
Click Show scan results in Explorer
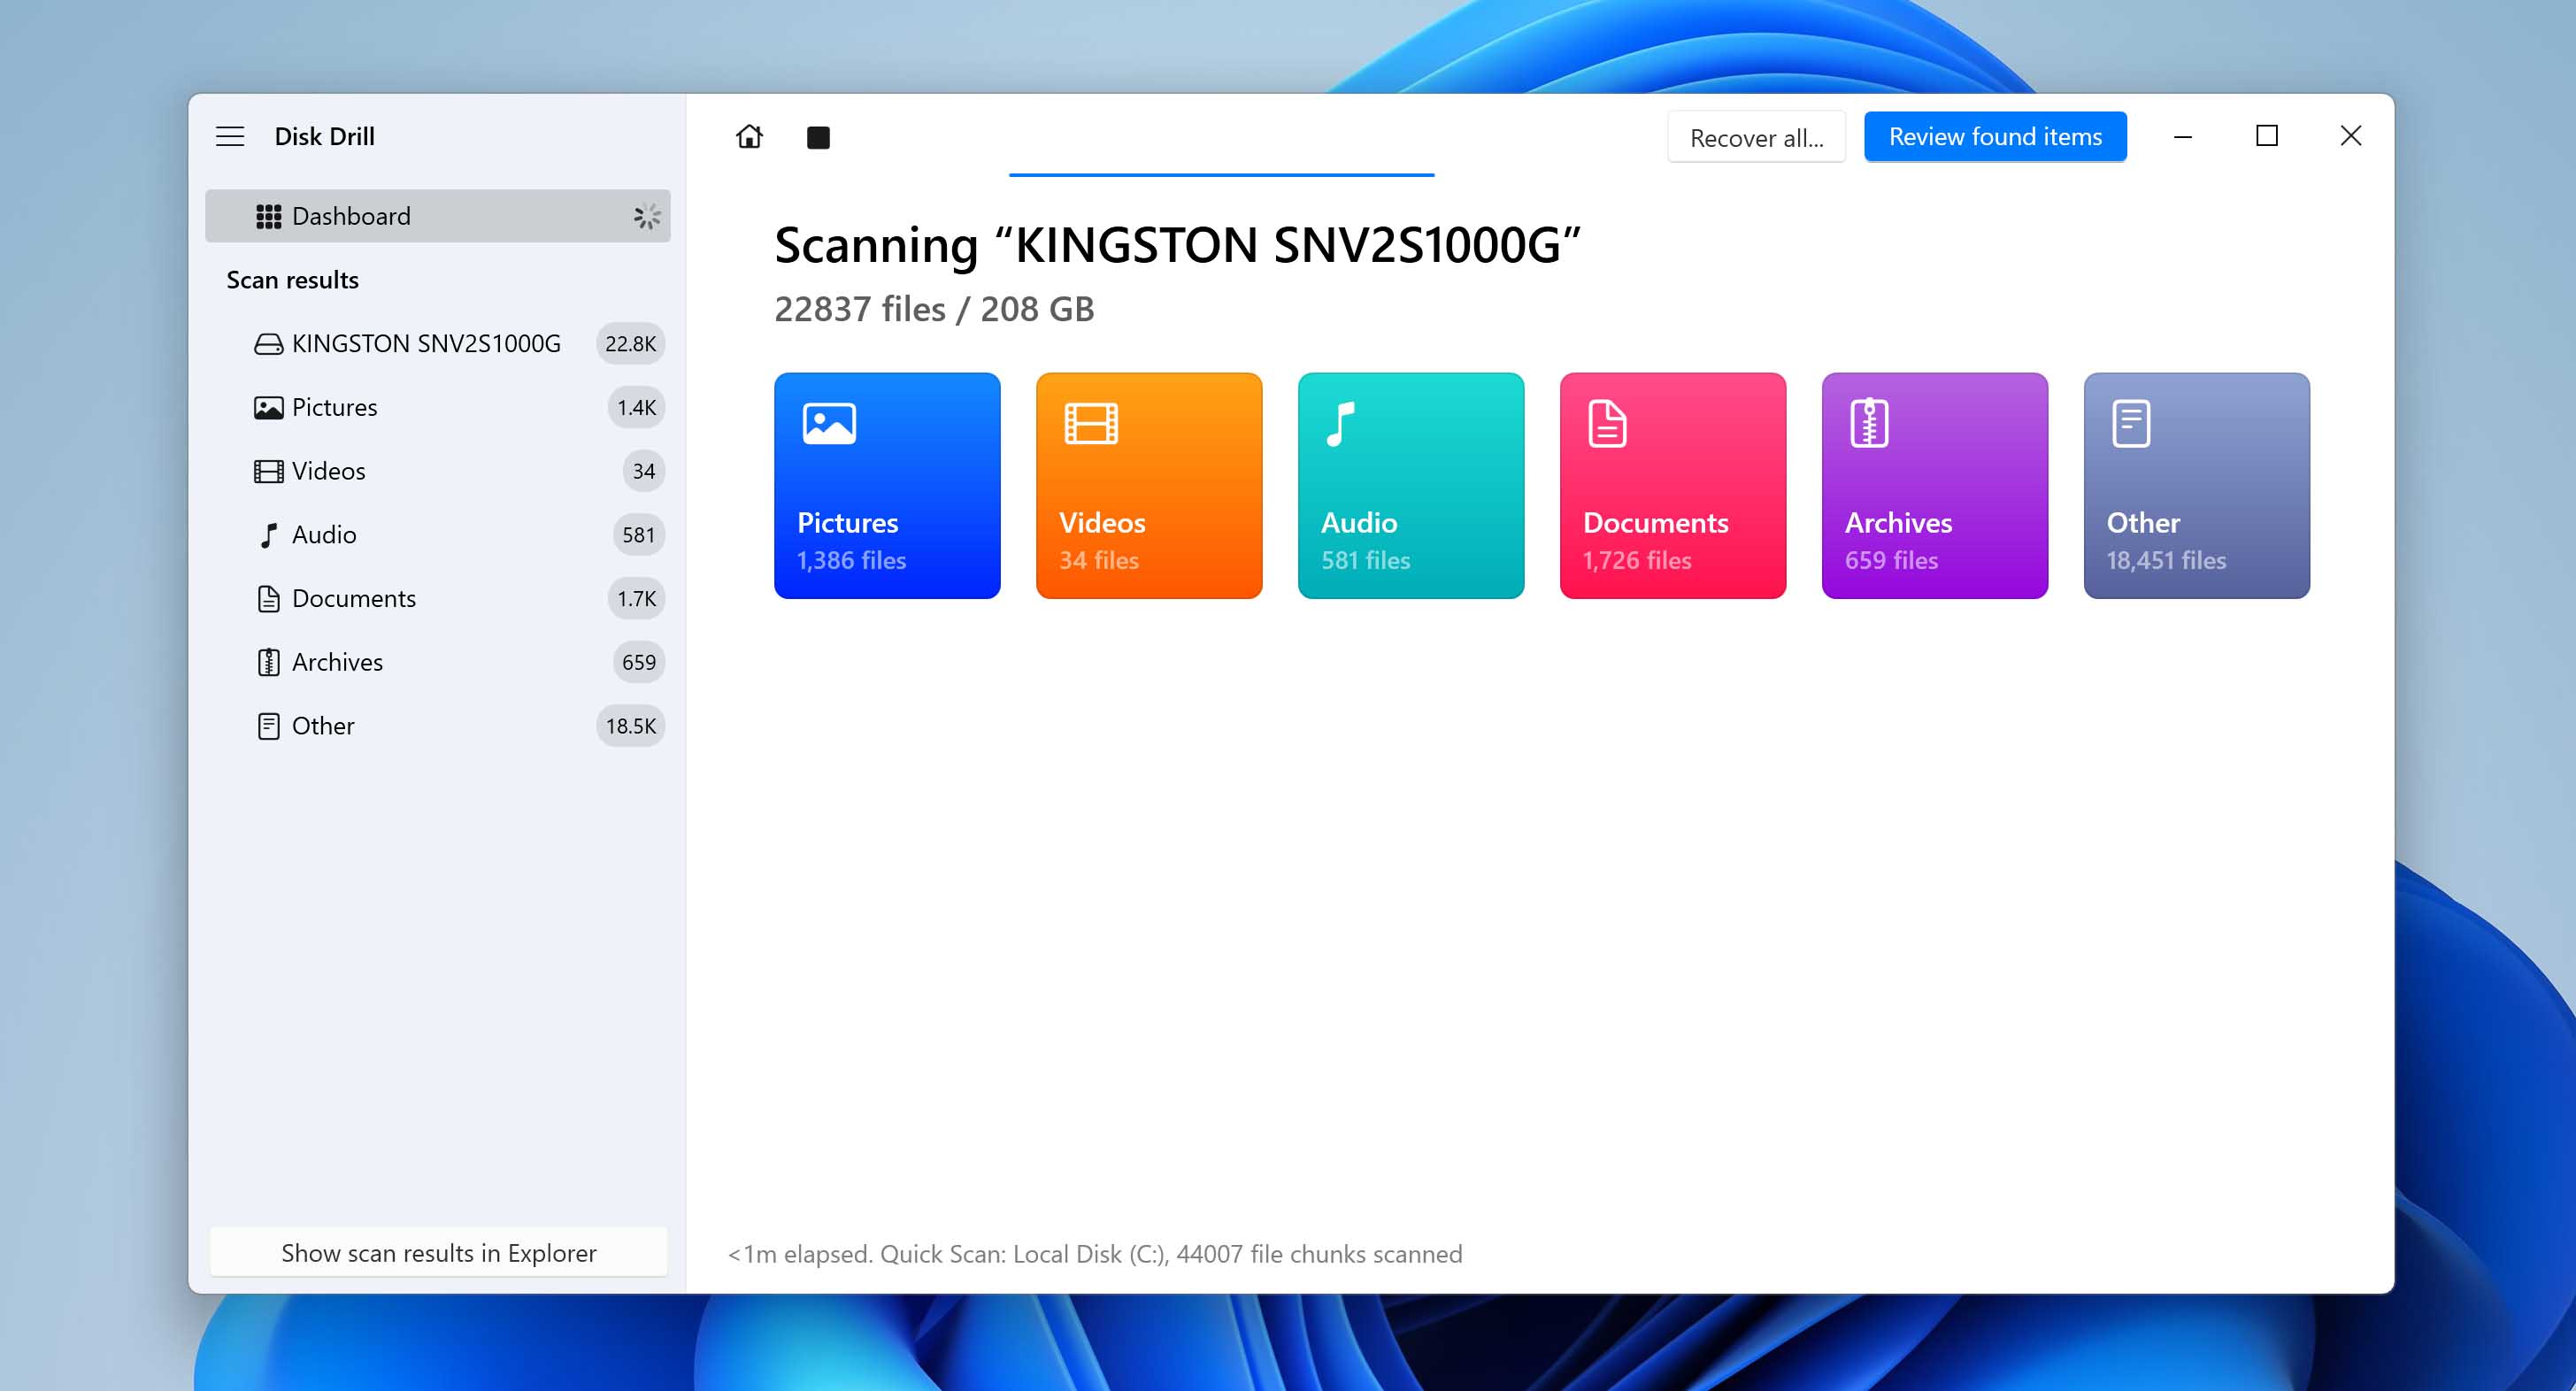[x=438, y=1253]
